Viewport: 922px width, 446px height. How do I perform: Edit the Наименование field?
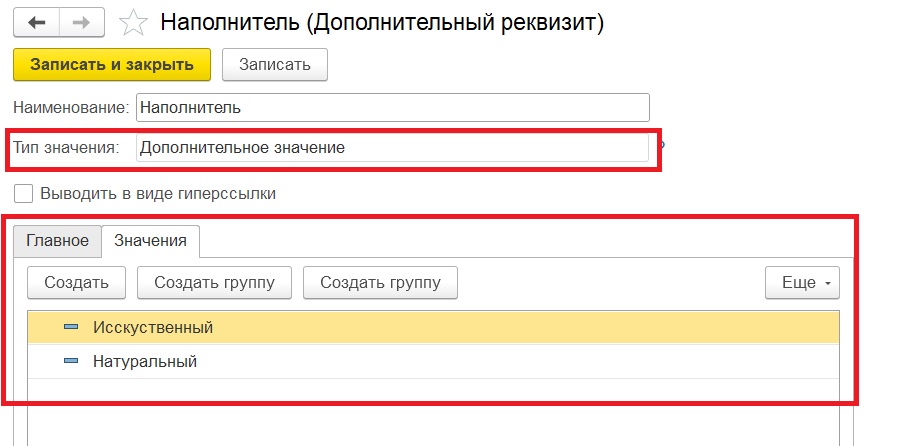[x=393, y=108]
